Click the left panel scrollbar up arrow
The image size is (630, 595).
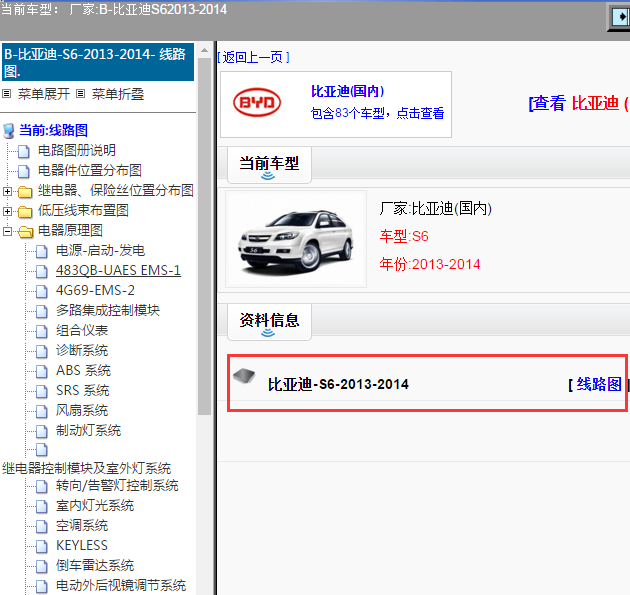point(205,51)
